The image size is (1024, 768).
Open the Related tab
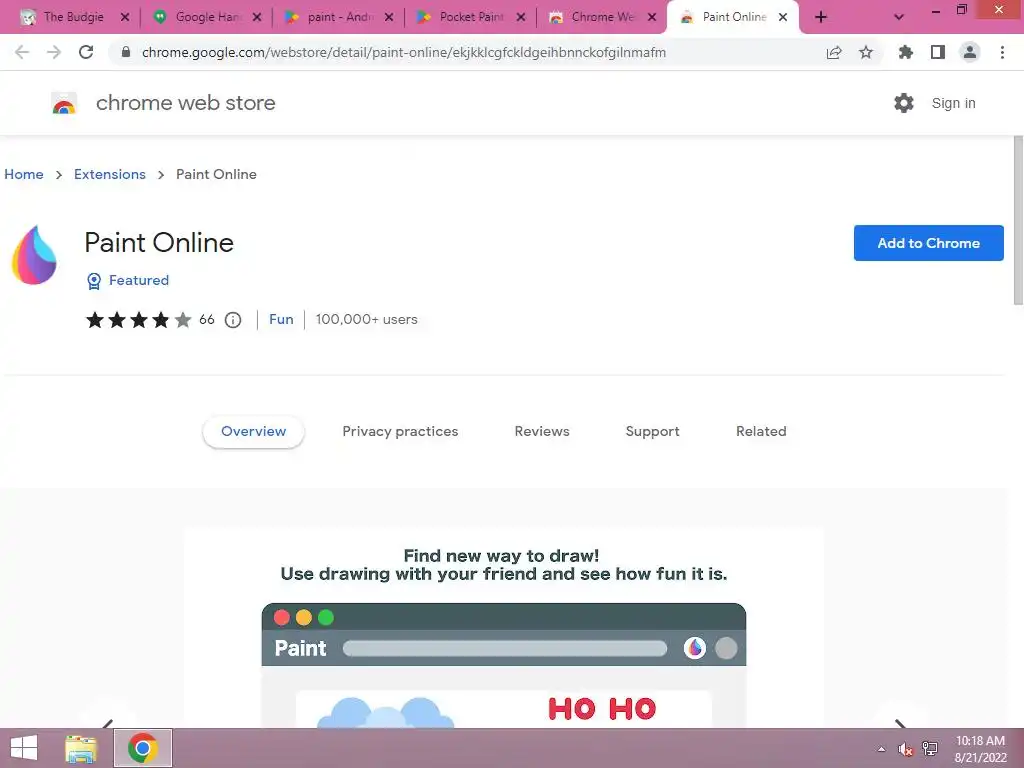tap(761, 432)
